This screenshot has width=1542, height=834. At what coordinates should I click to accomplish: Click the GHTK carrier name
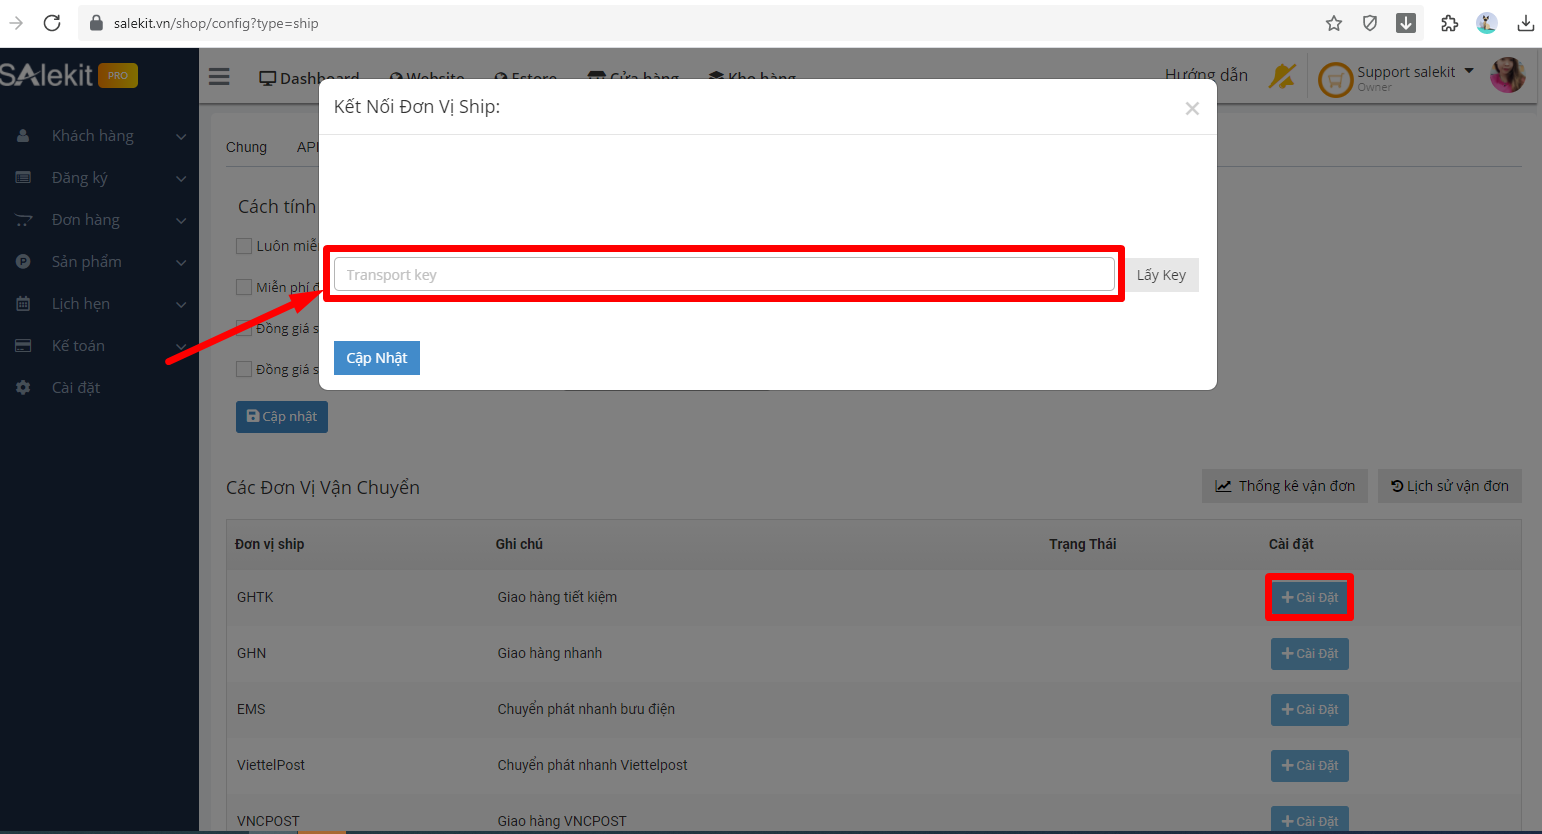click(255, 597)
